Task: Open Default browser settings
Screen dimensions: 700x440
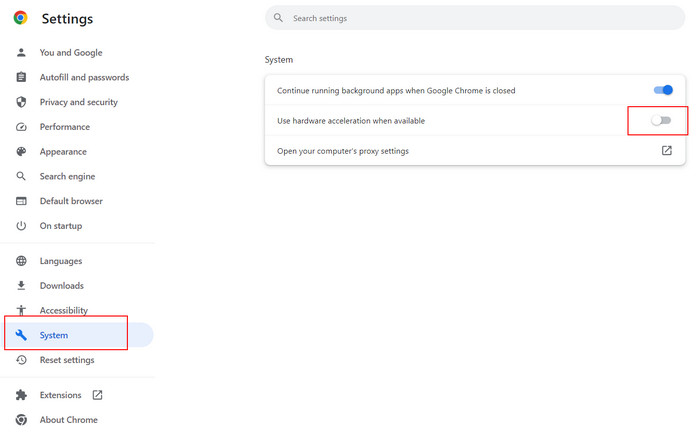Action: (x=71, y=201)
